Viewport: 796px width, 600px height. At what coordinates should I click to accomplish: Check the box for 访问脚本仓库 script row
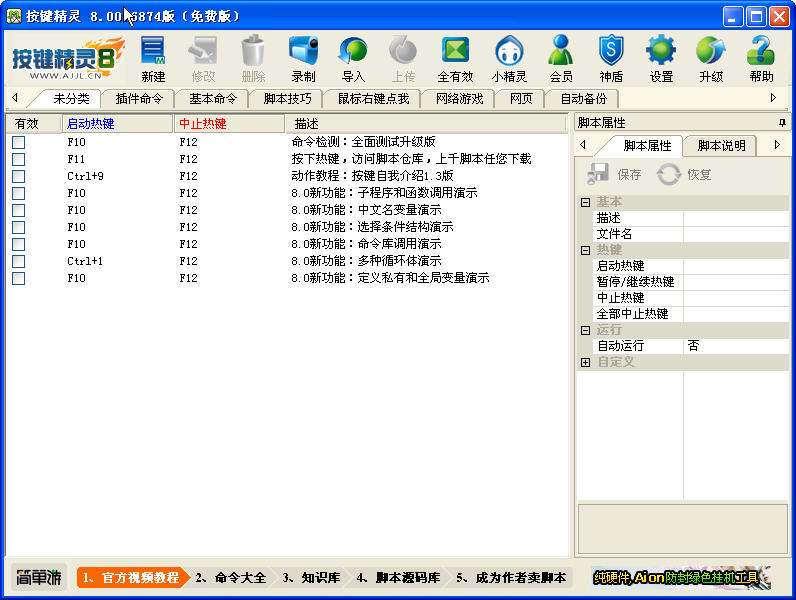[19, 159]
